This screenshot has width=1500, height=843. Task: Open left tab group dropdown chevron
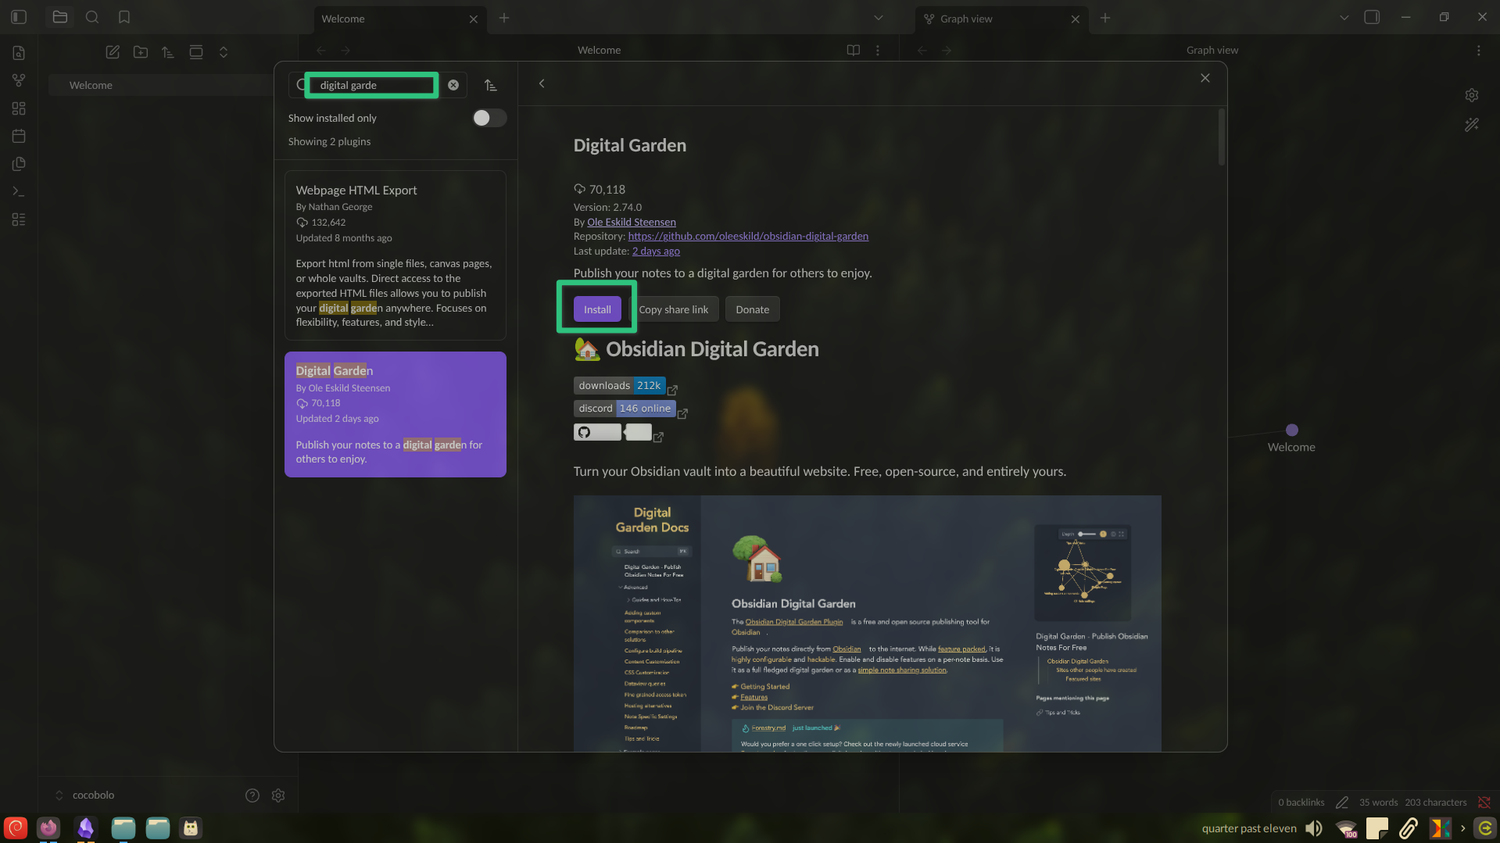coord(878,18)
